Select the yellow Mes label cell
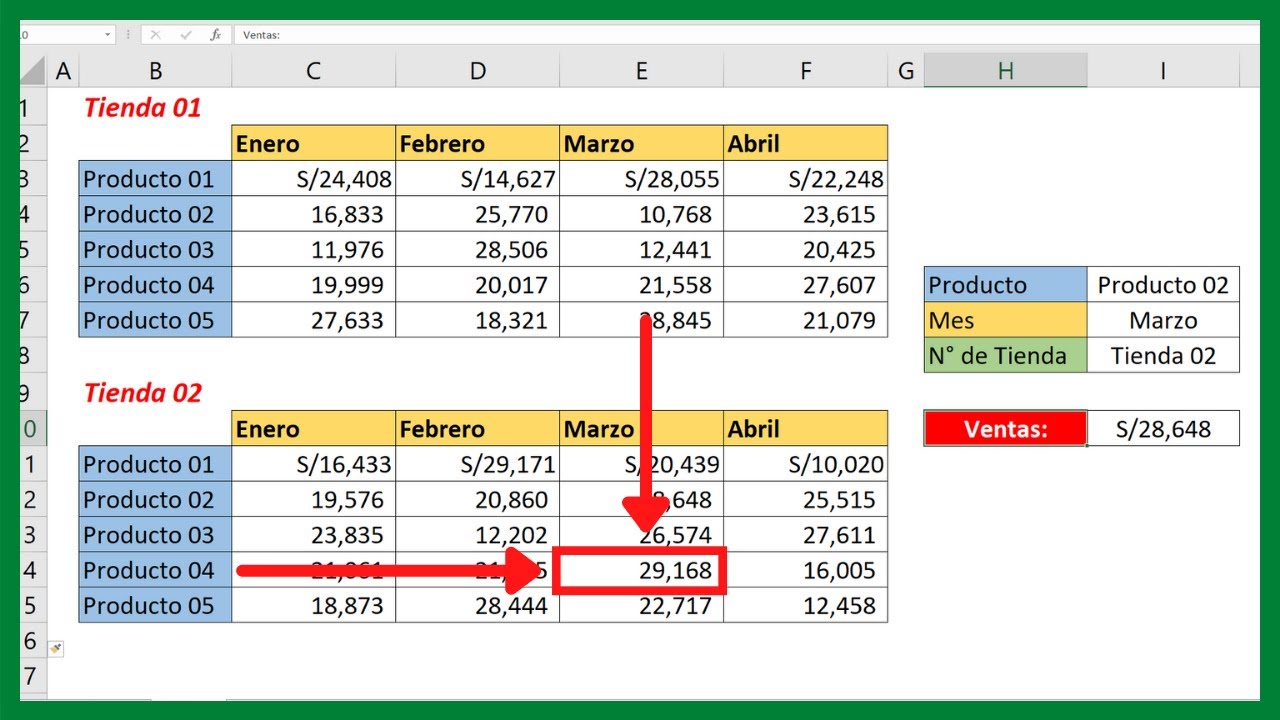The height and width of the screenshot is (720, 1280). point(1005,320)
